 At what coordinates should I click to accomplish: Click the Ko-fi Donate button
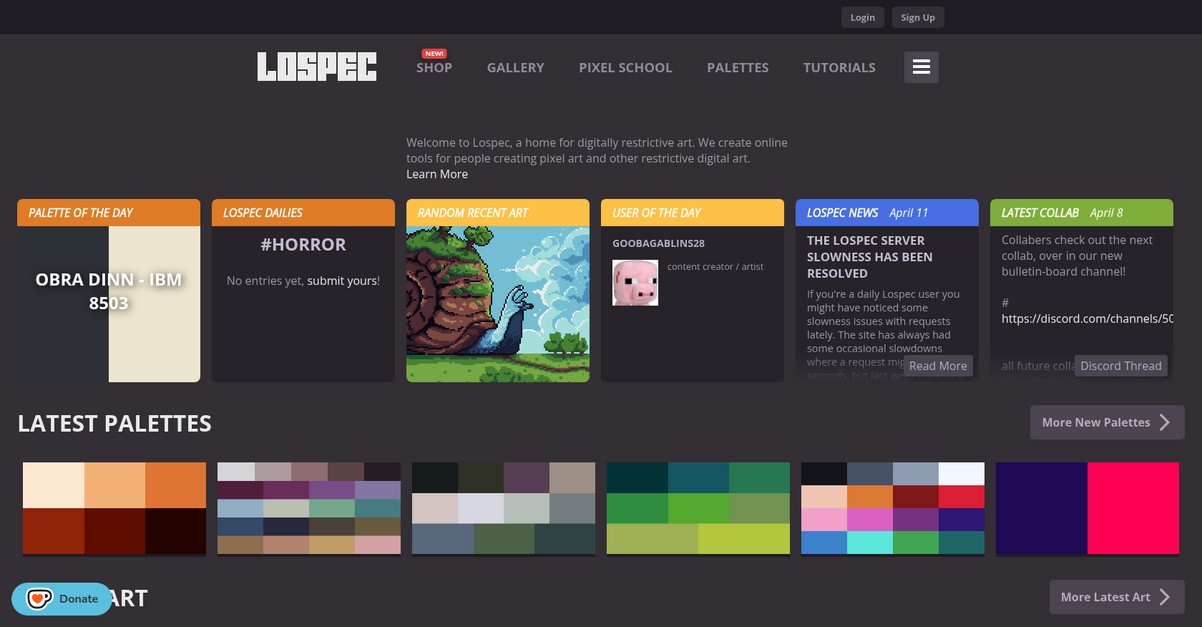click(x=62, y=599)
